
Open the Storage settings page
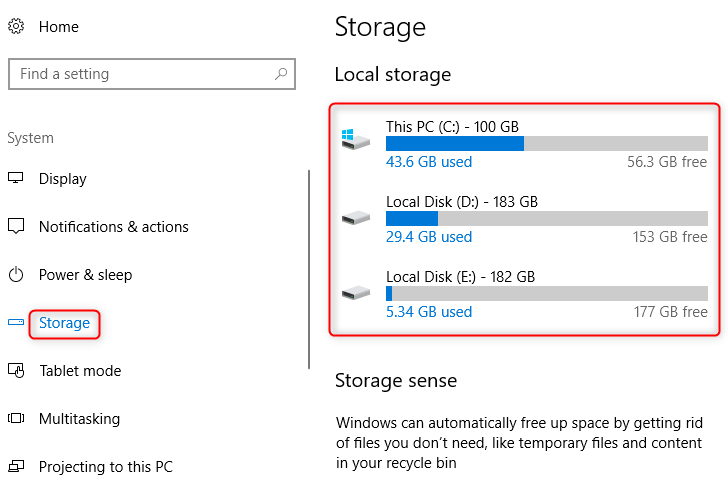coord(64,323)
